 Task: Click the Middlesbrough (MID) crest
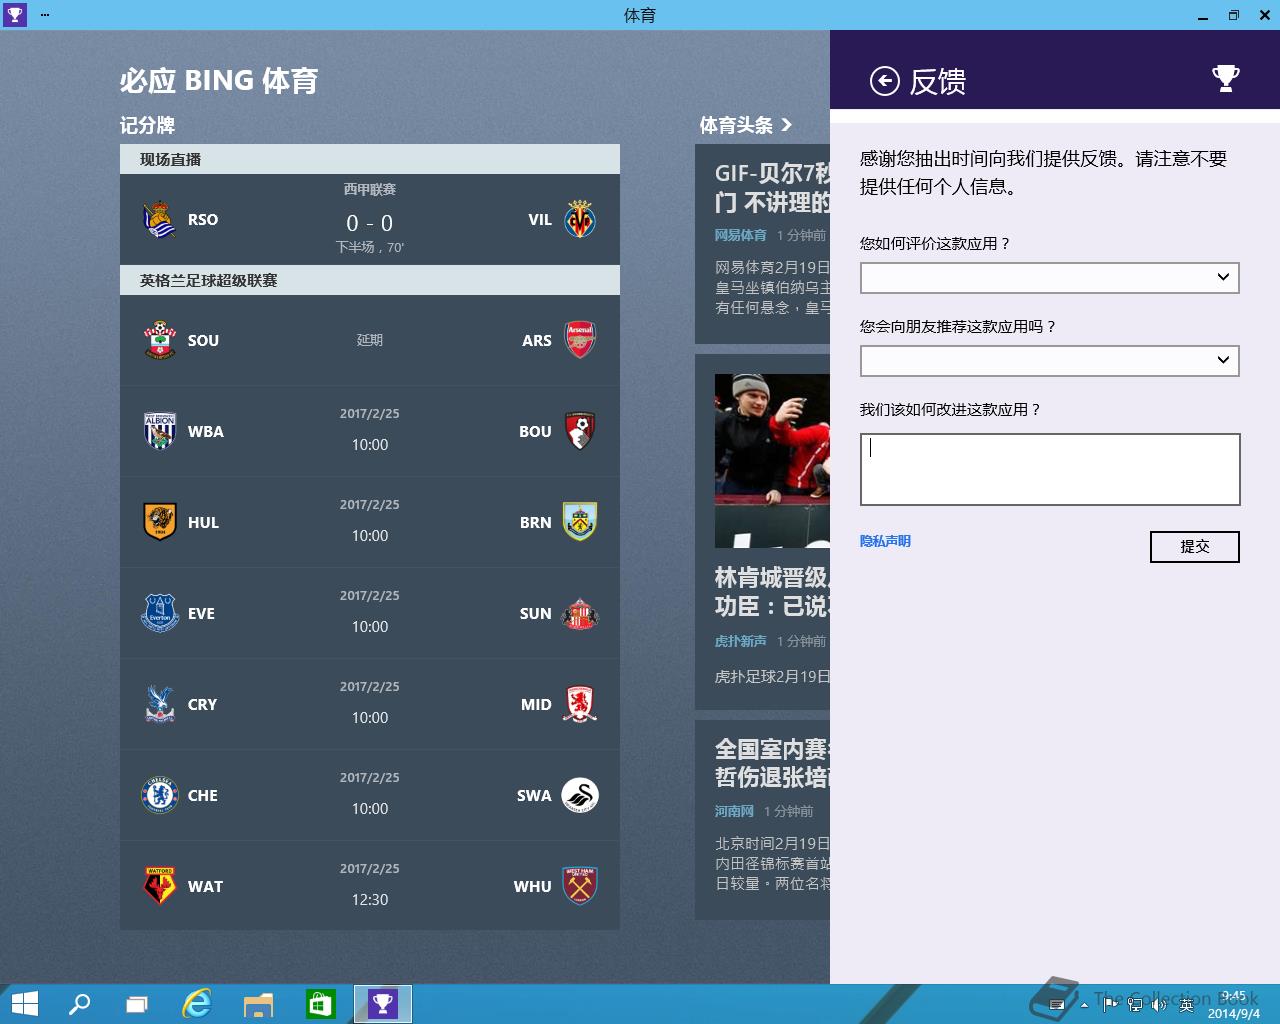point(580,705)
